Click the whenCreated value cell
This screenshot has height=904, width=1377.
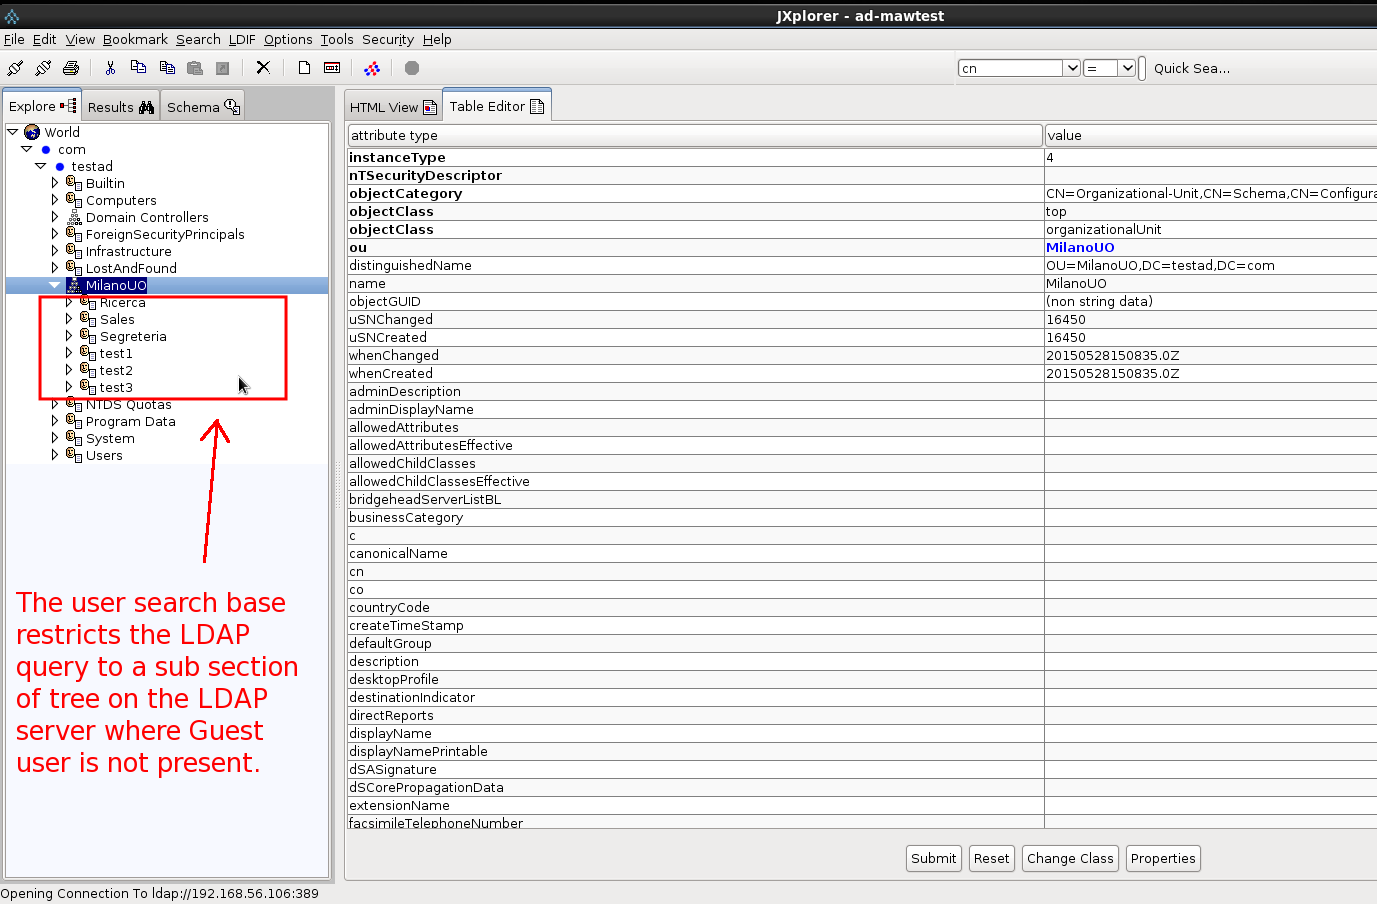click(x=1210, y=374)
